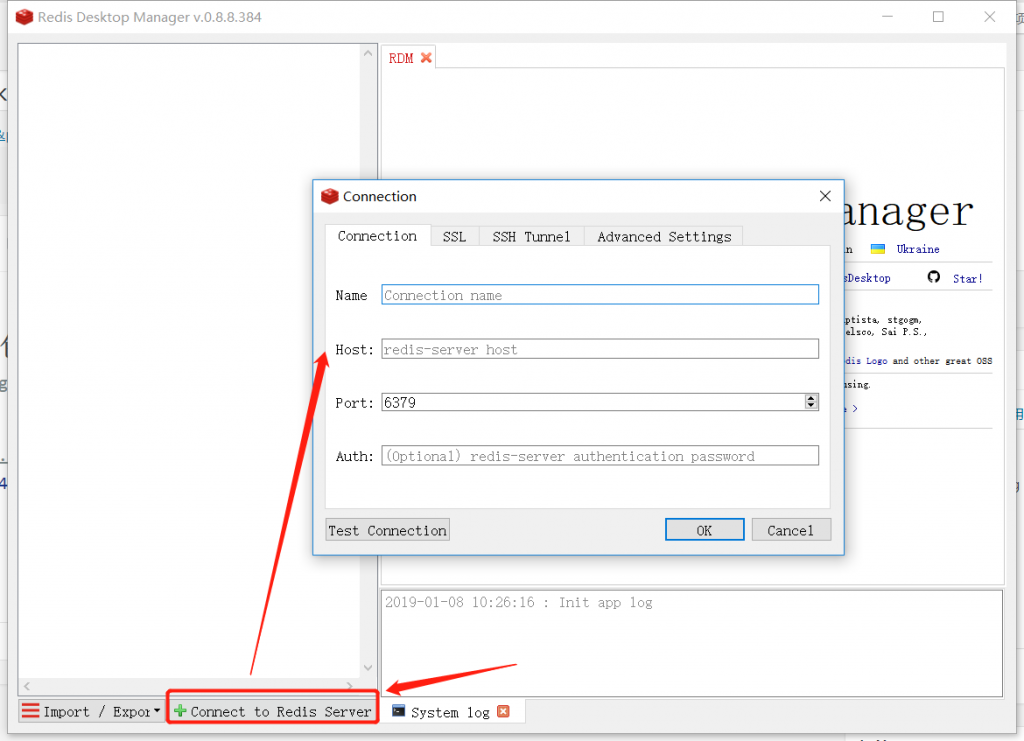Decrease the Port value with down arrow
This screenshot has height=741, width=1024.
point(811,406)
